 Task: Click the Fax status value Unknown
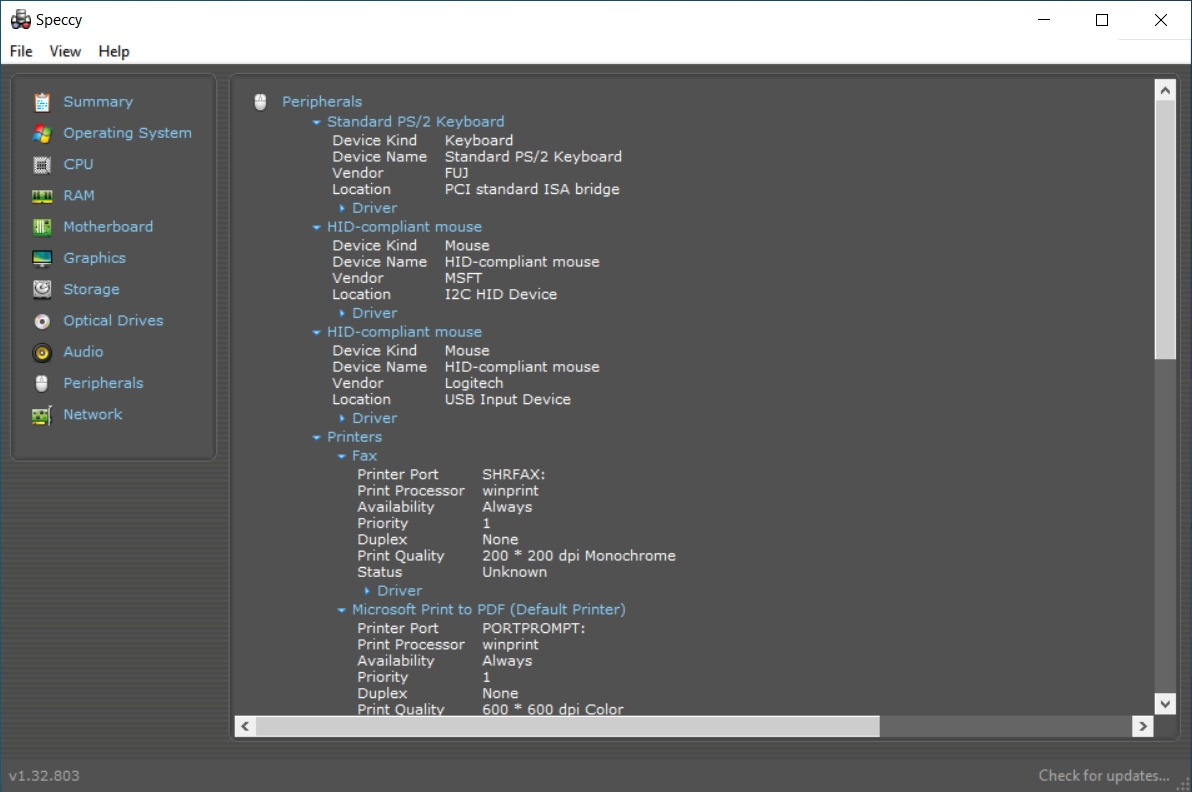[x=515, y=572]
